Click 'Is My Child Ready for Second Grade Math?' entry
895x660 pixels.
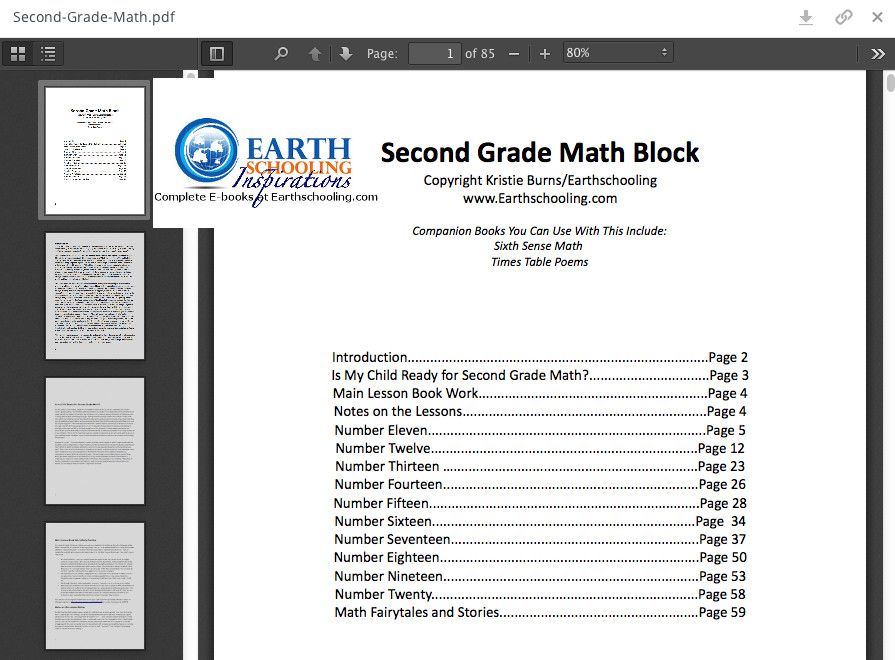coord(539,375)
